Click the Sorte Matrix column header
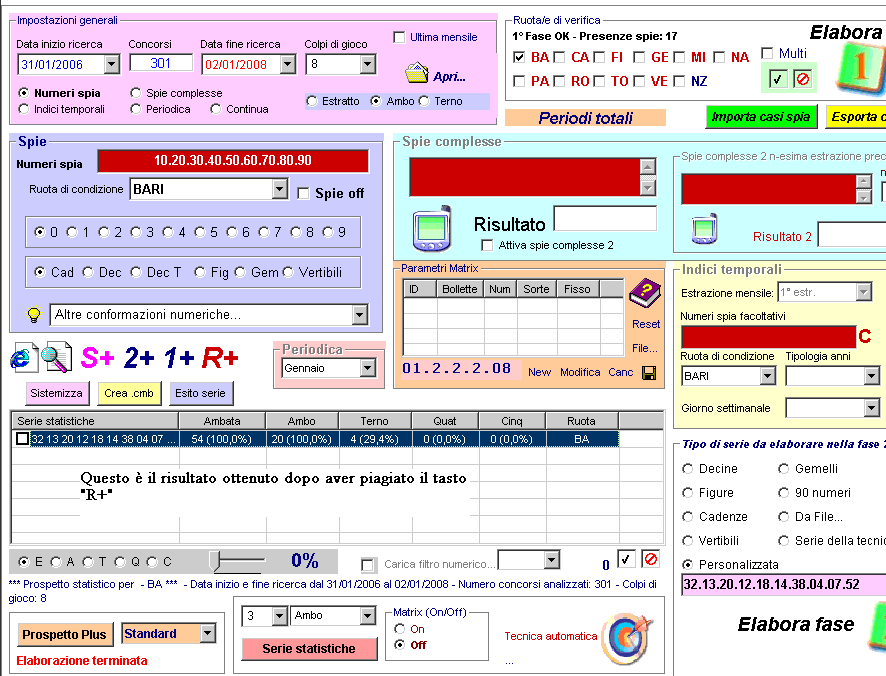The image size is (886, 676). [536, 289]
